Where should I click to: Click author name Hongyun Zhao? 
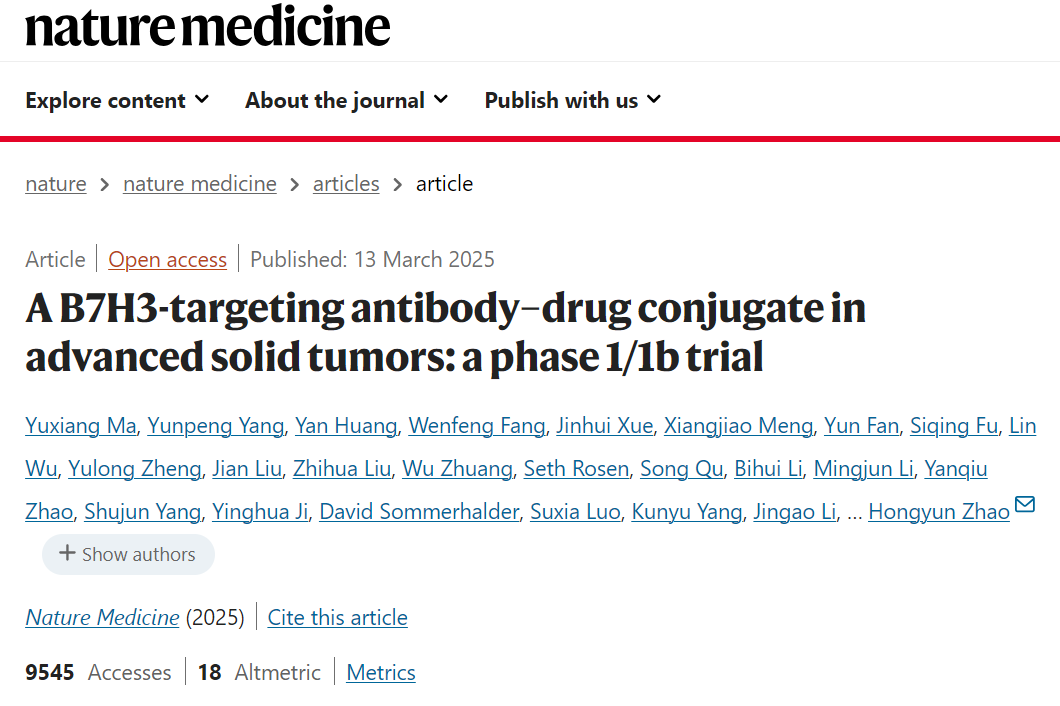939,512
